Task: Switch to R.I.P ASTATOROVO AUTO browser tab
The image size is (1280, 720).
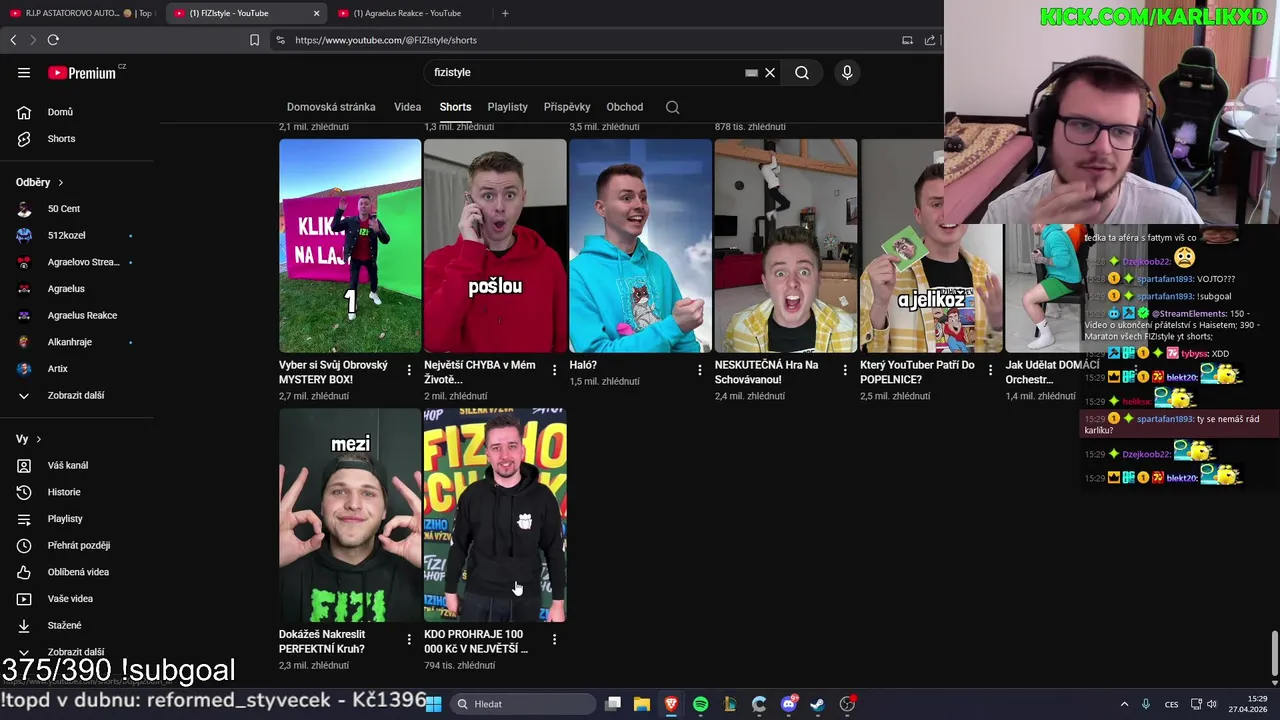Action: (x=81, y=13)
